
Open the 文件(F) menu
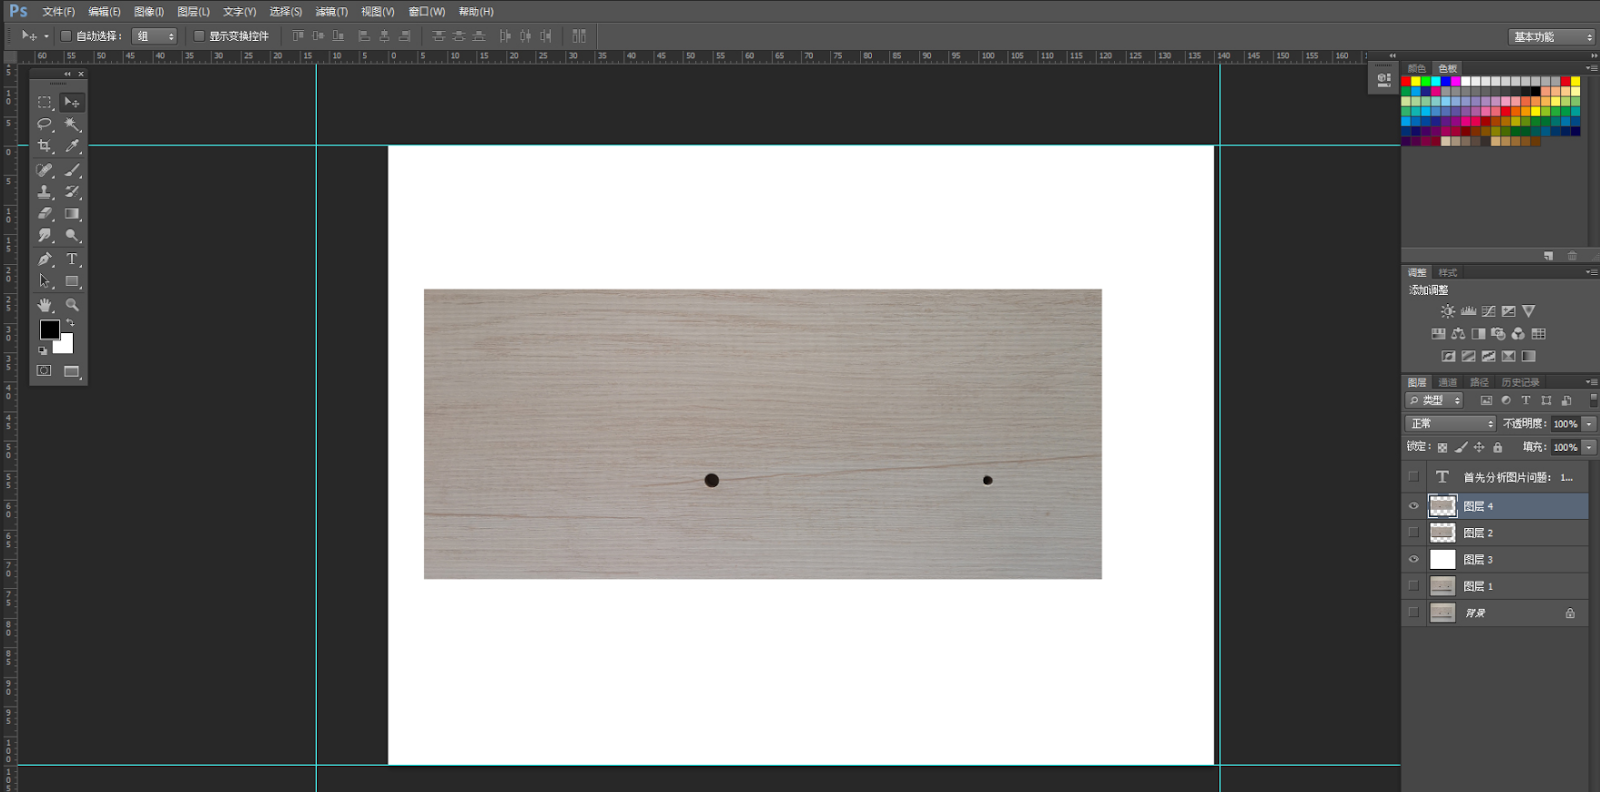pos(59,12)
